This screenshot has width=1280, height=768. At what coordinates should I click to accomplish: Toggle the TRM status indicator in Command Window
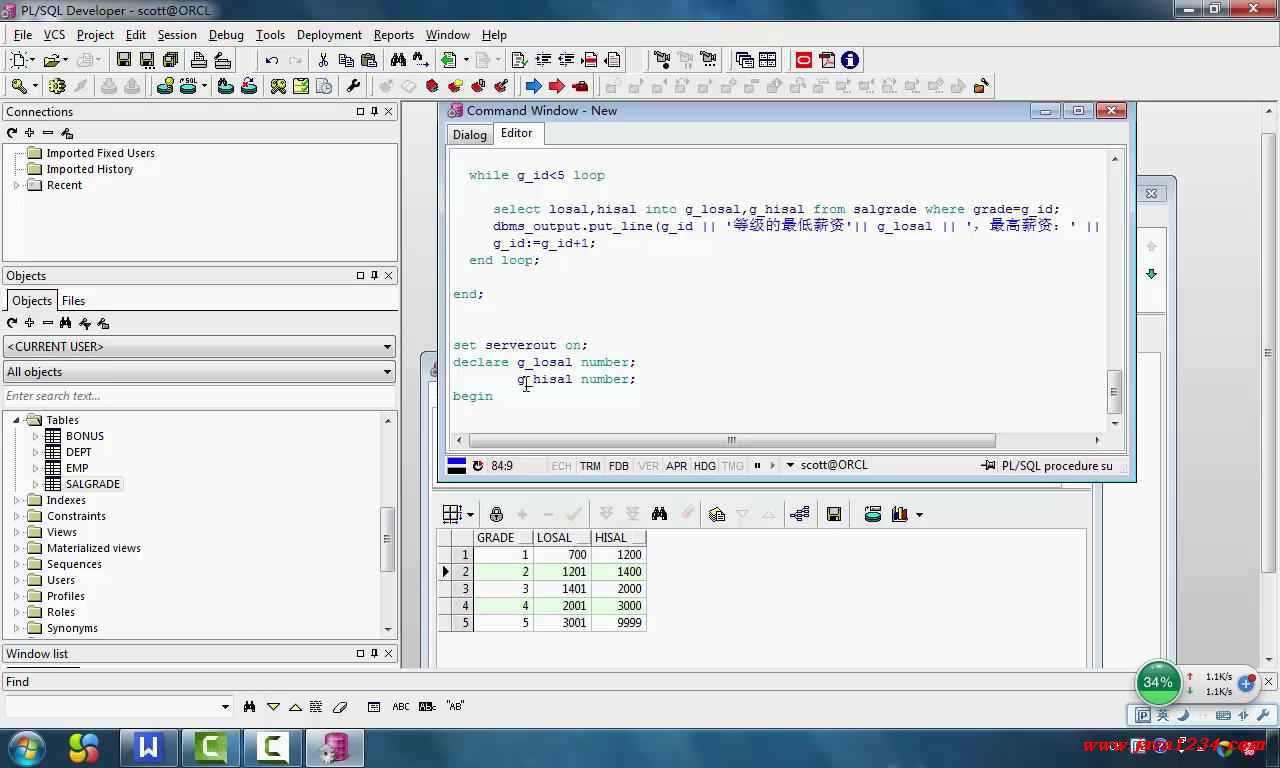[x=590, y=466]
